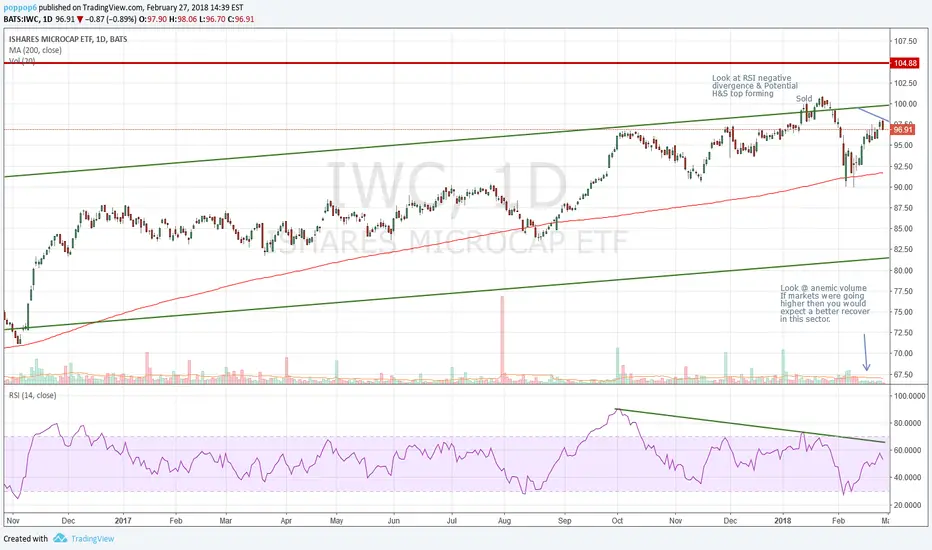Click the 100.0000 RSI axis label
932x550 pixels.
(x=908, y=396)
